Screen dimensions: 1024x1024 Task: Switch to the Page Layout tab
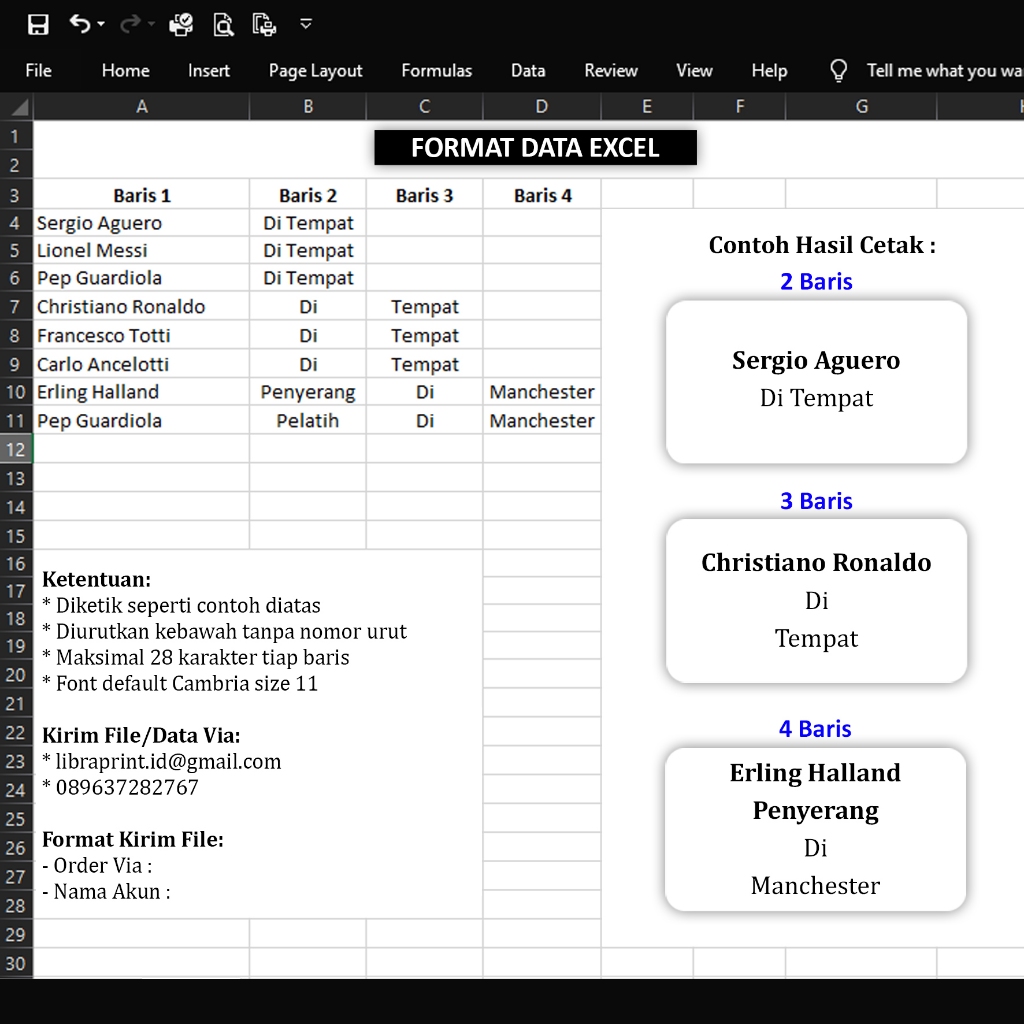pyautogui.click(x=315, y=70)
